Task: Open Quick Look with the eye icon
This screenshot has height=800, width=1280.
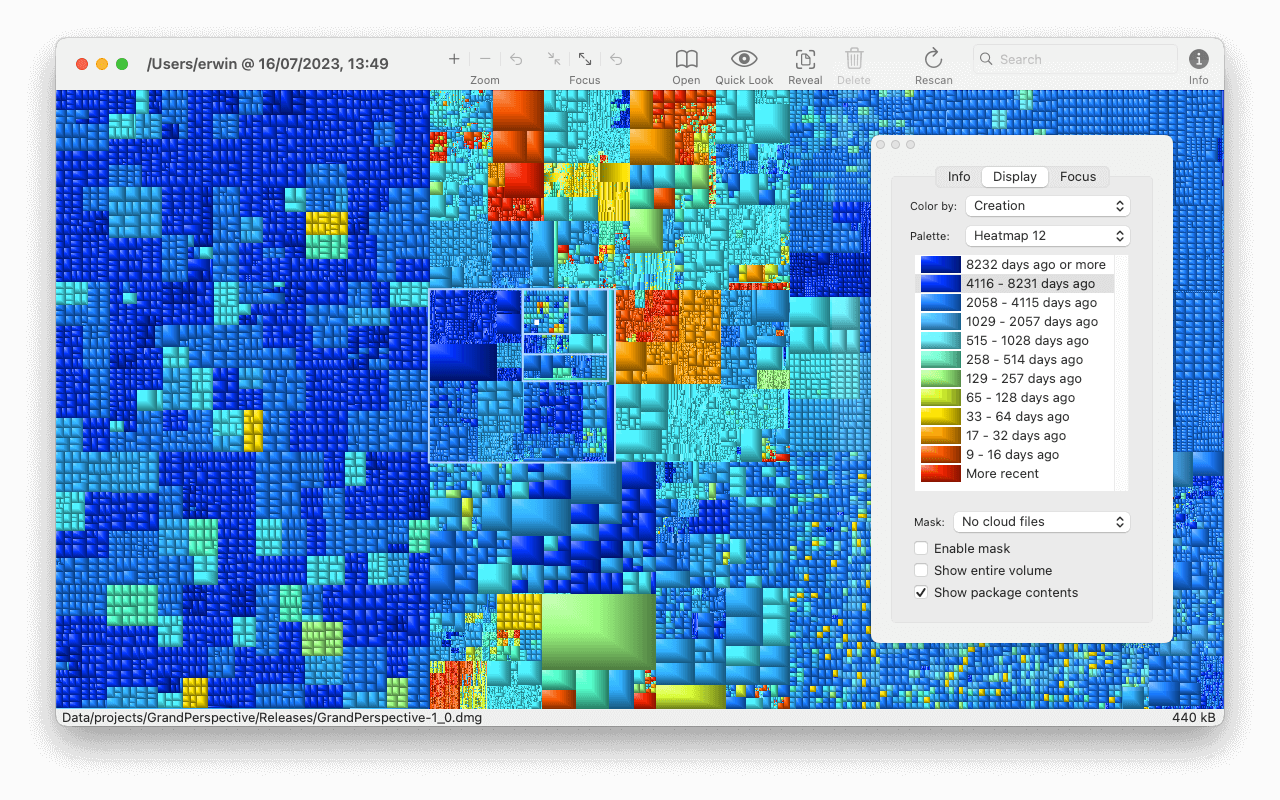Action: (744, 59)
